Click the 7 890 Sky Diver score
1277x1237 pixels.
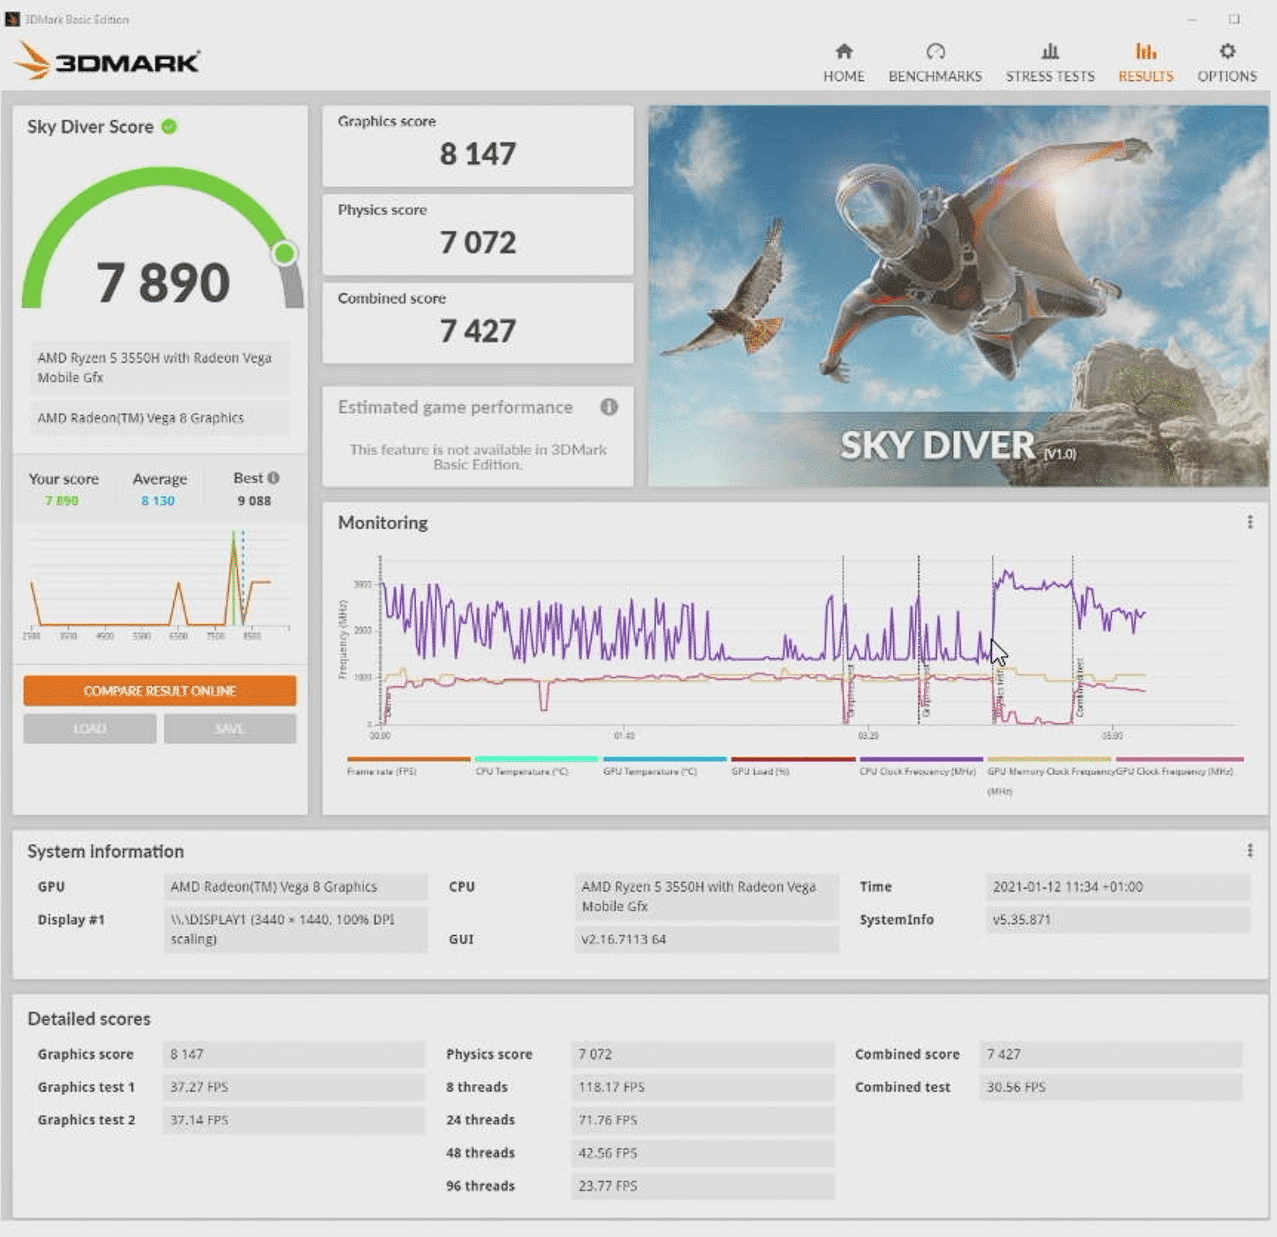(x=163, y=282)
